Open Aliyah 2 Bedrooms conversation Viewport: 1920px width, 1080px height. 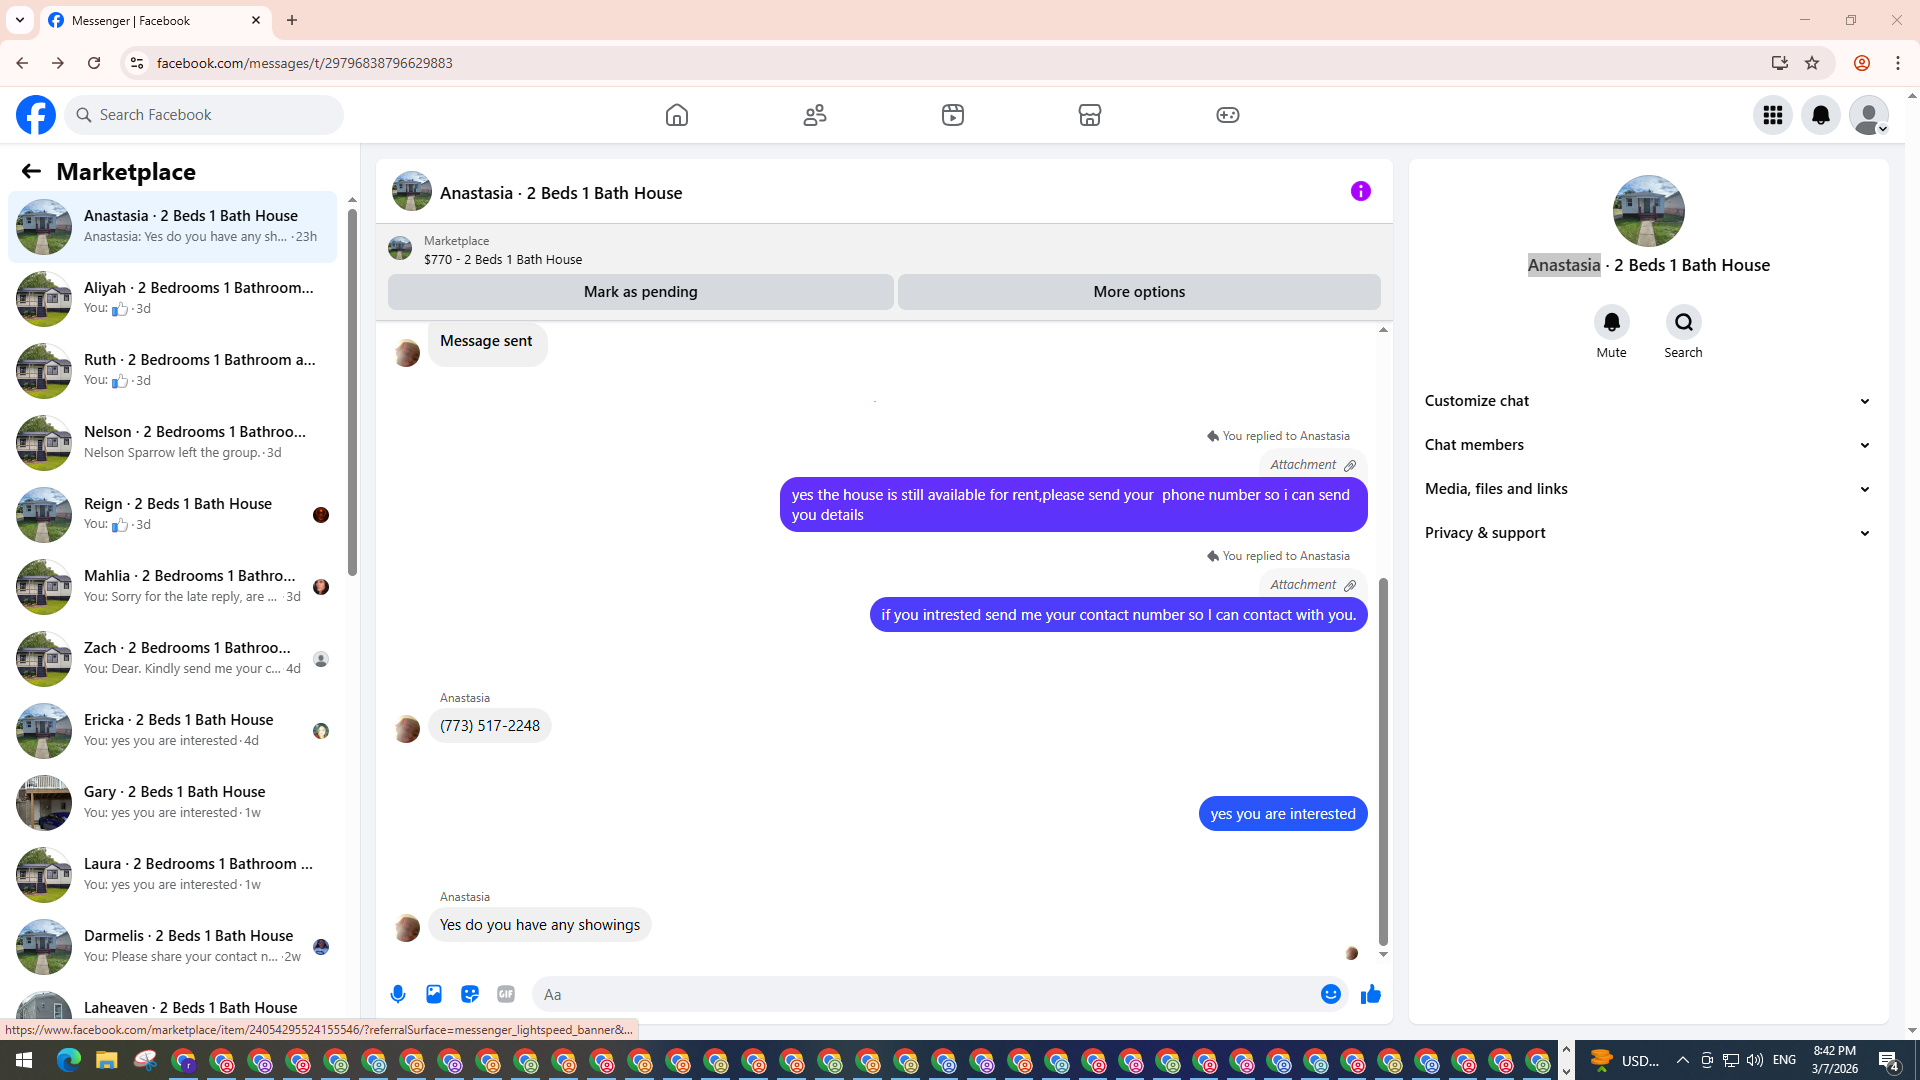point(172,299)
